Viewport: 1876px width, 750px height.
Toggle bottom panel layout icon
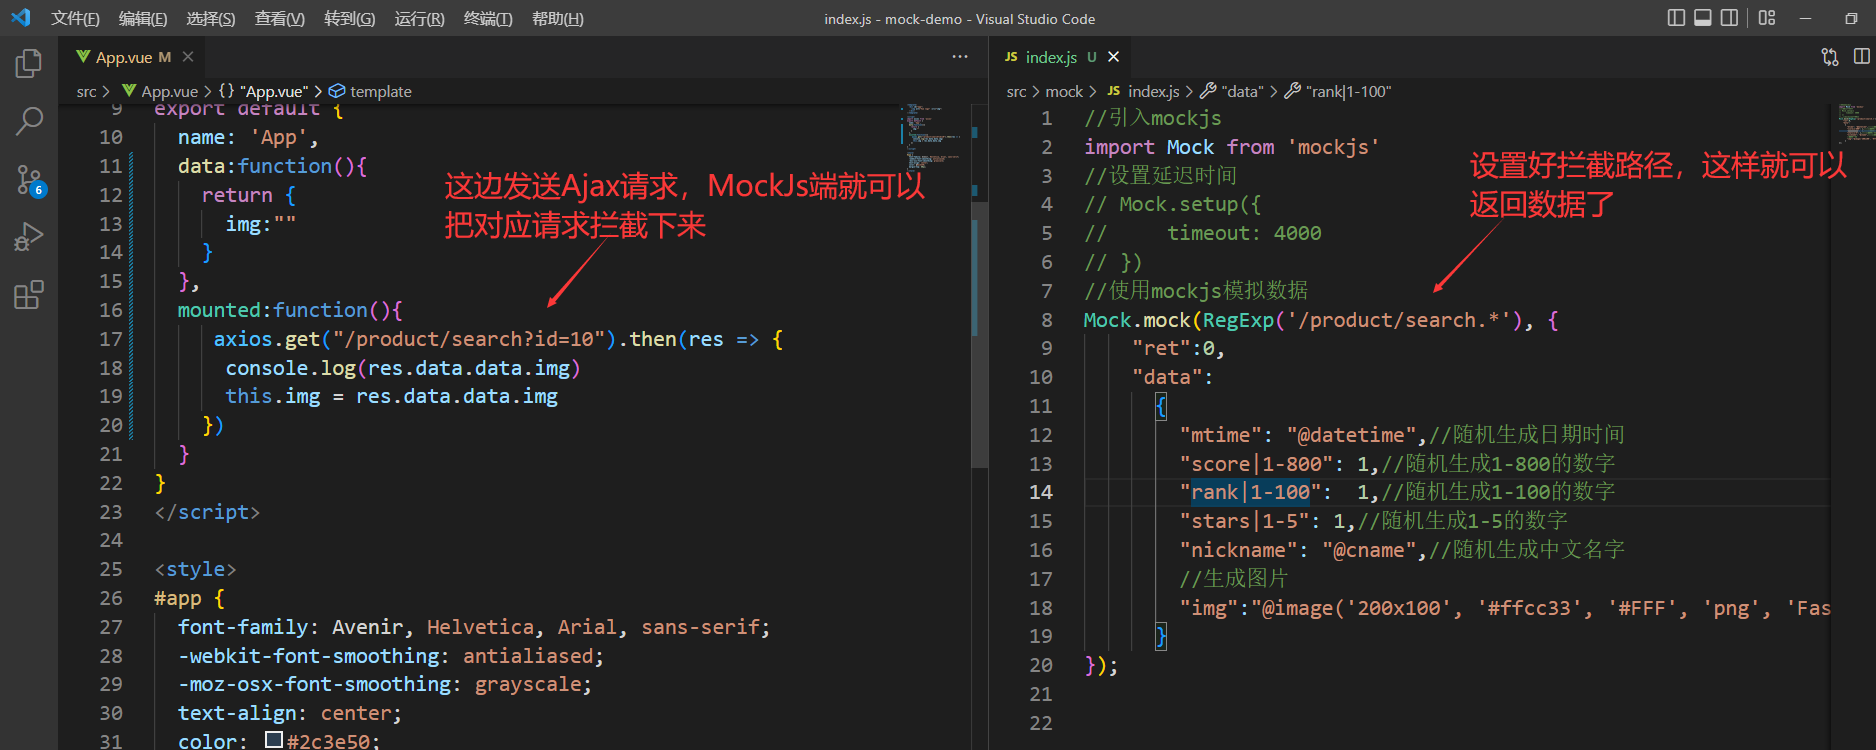tap(1703, 18)
